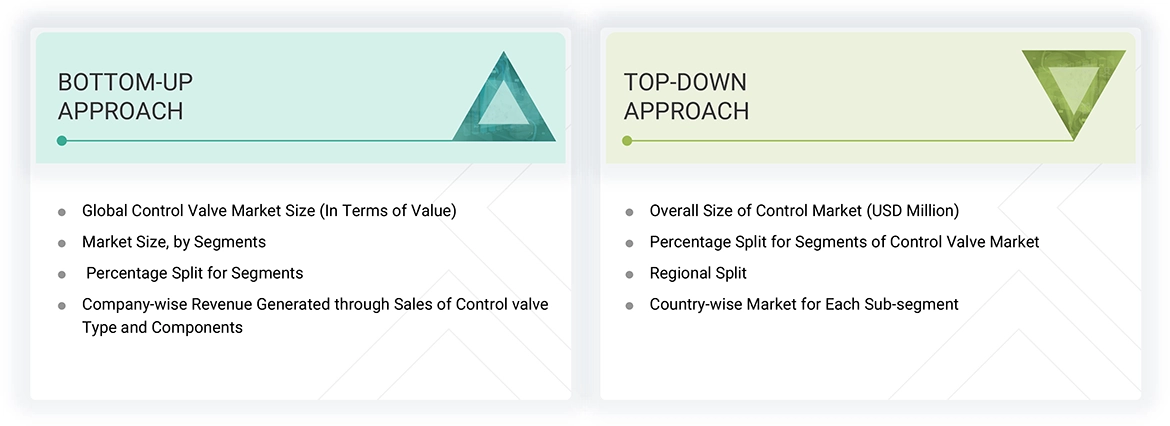Viewport: 1170px width, 426px height.
Task: Click Market Size, by Segments text
Action: point(174,242)
